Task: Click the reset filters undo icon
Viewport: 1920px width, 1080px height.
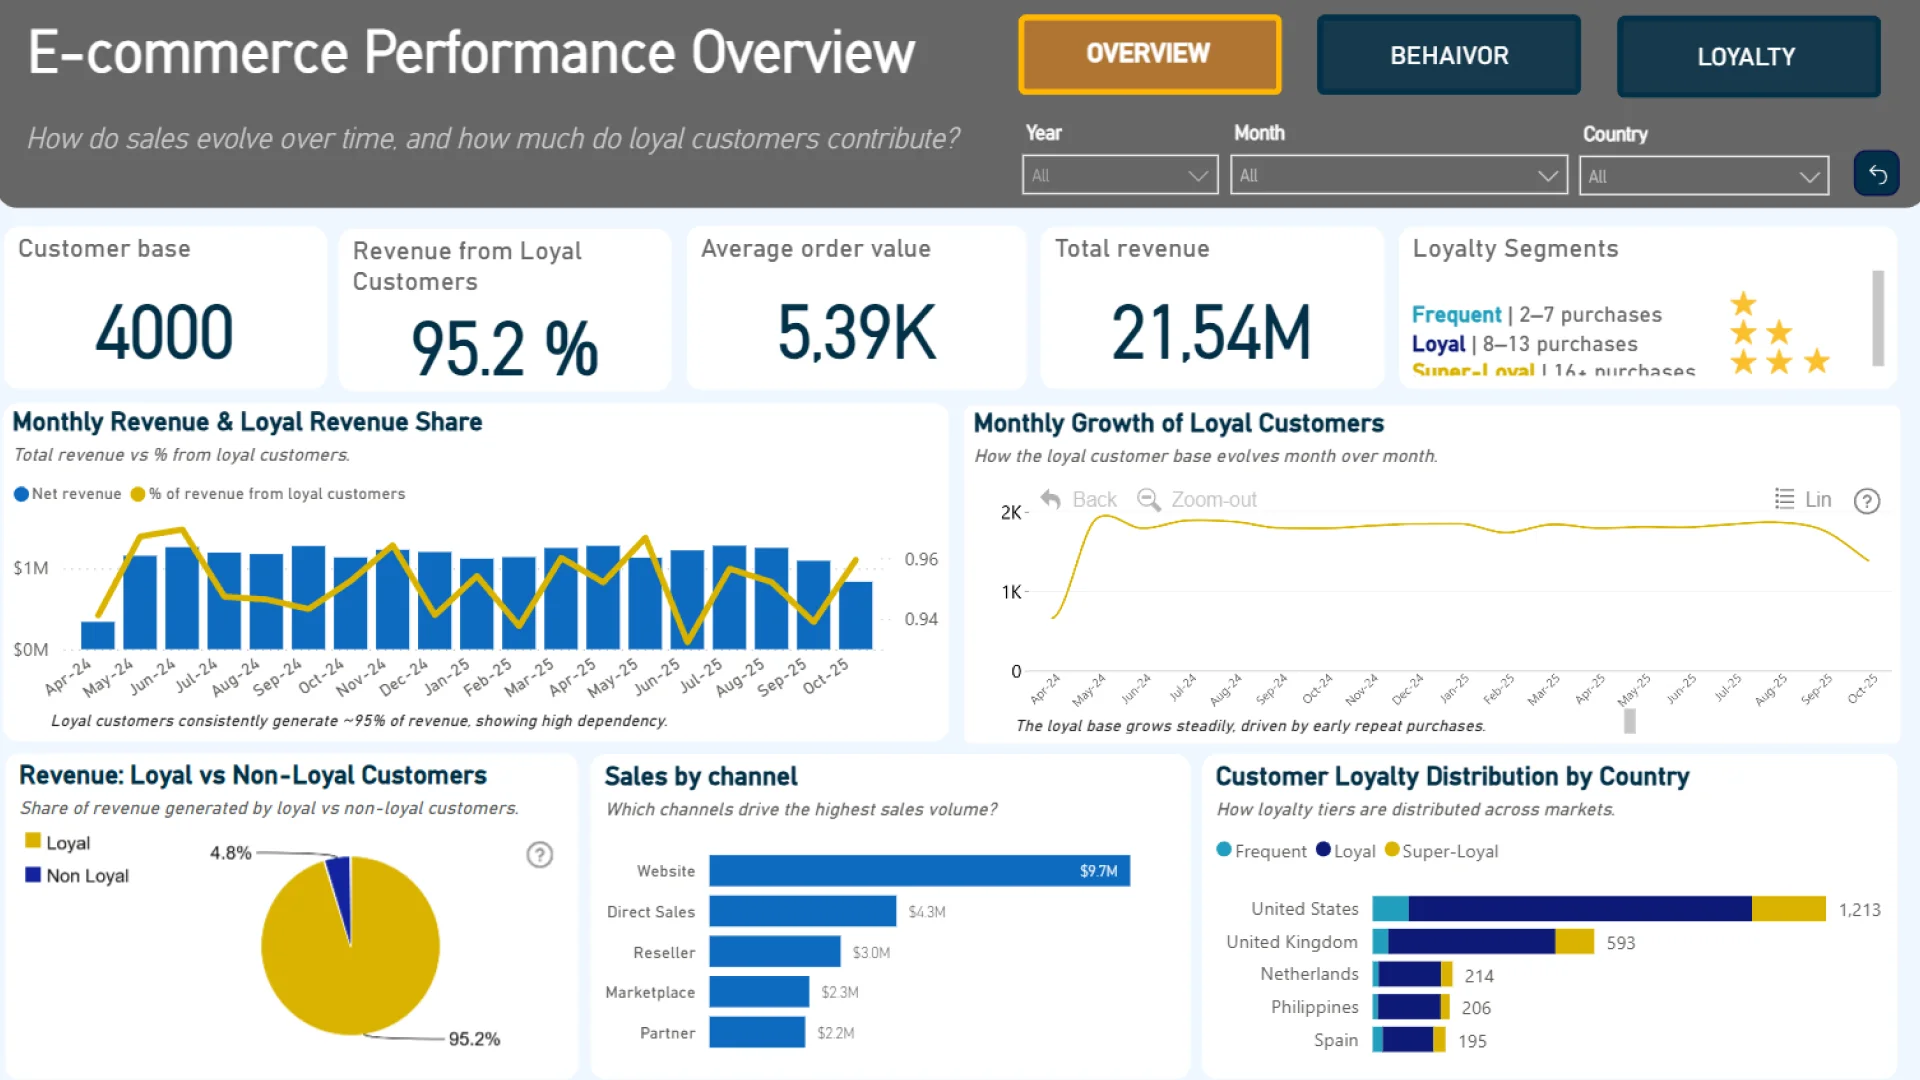Action: (x=1877, y=175)
